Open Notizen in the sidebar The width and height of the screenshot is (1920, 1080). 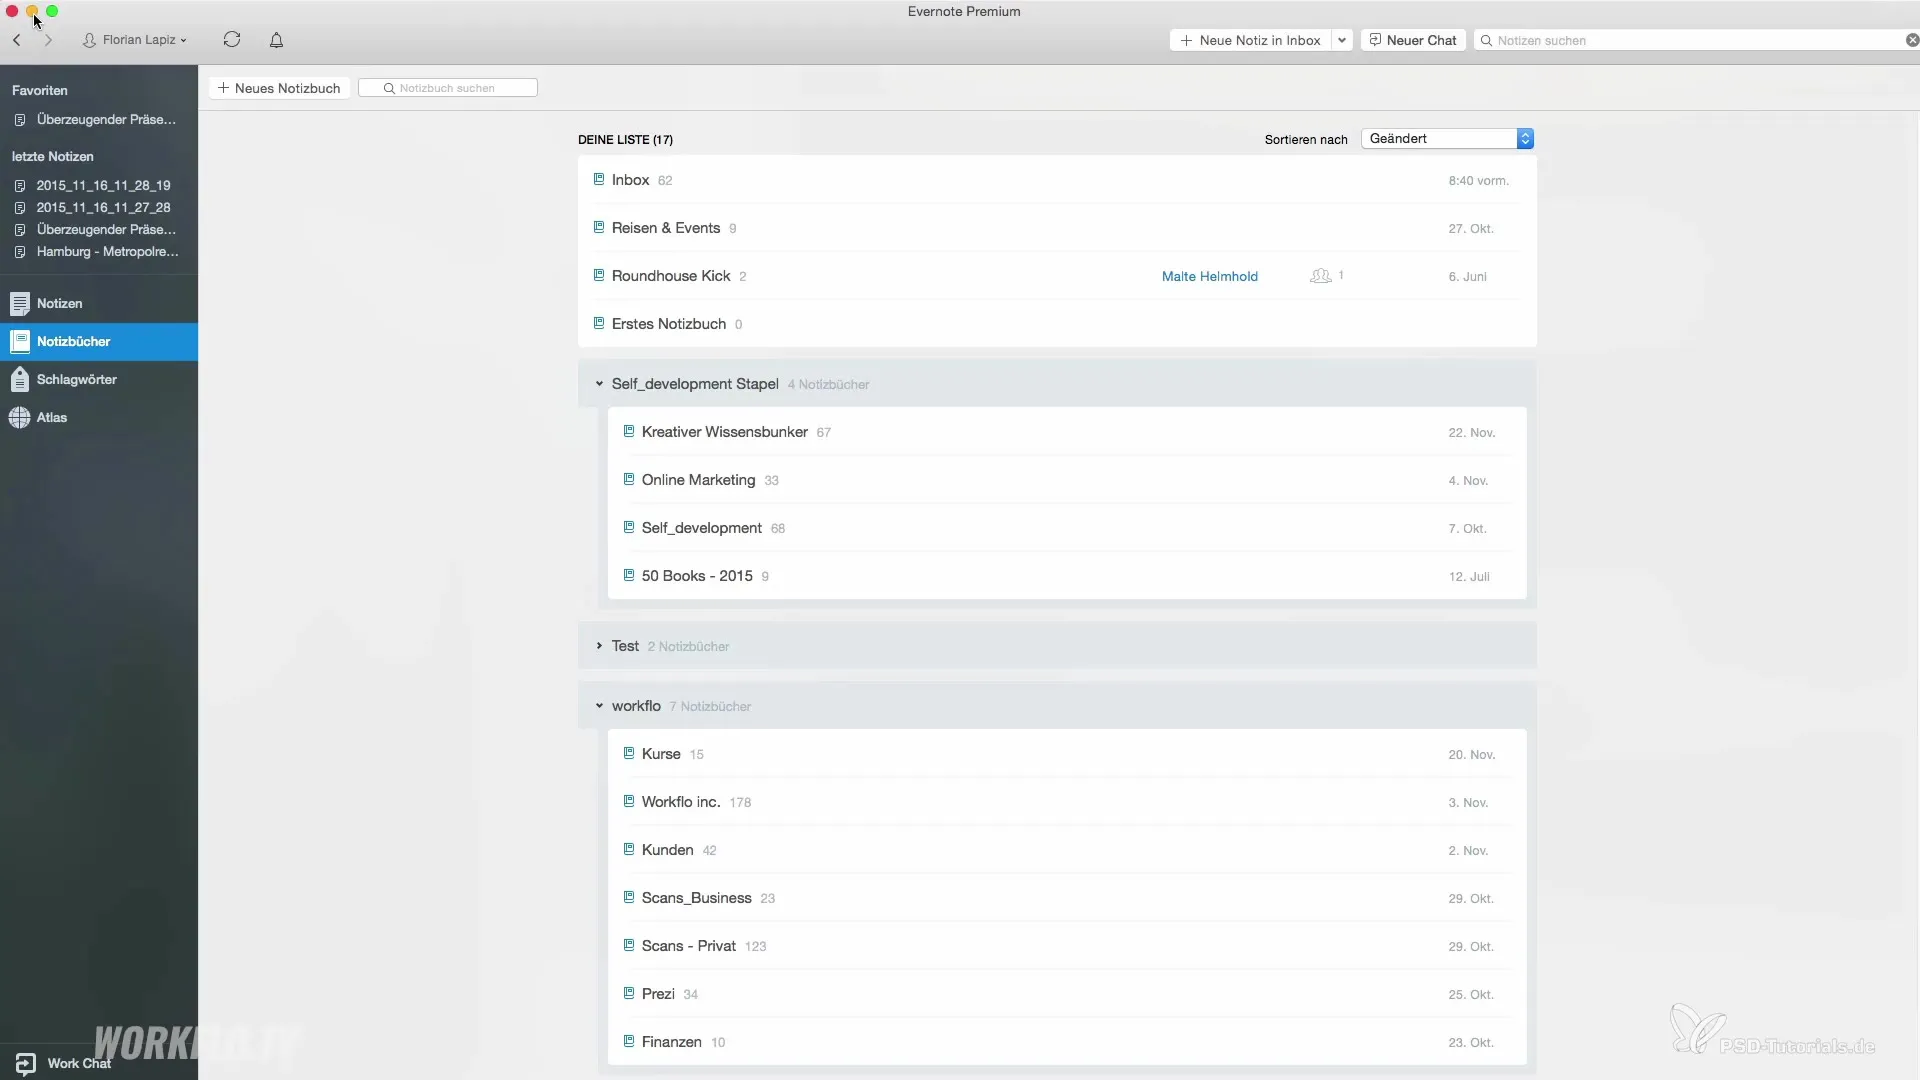(99, 303)
